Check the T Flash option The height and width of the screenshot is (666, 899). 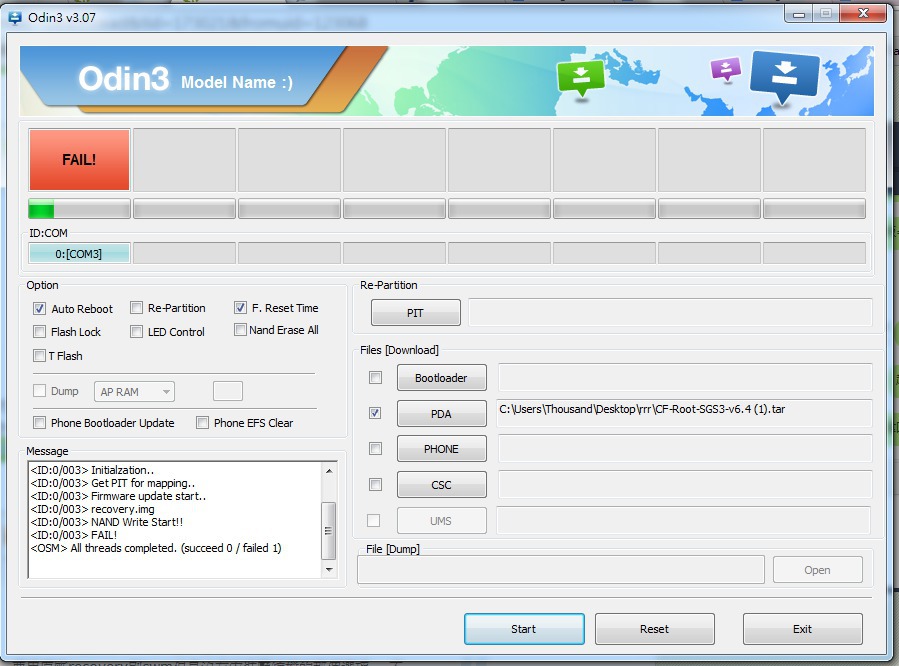pos(39,355)
